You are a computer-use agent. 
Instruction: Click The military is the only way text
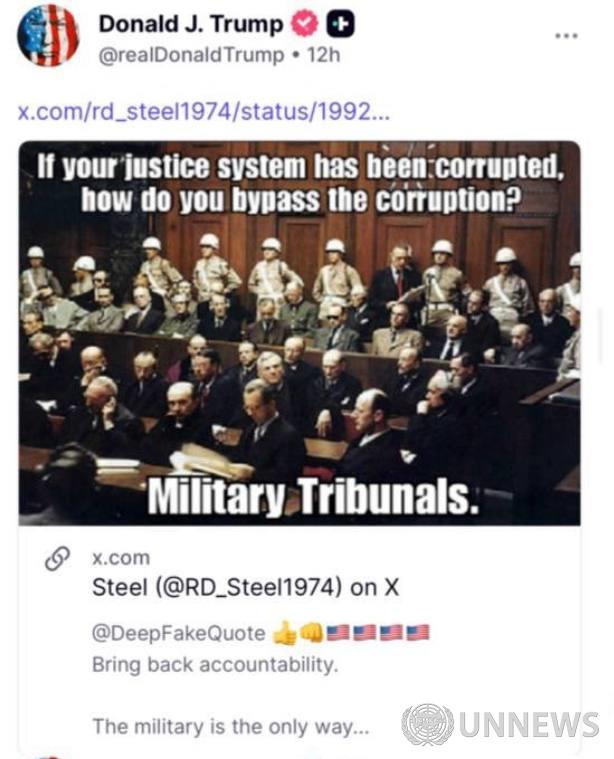point(230,727)
